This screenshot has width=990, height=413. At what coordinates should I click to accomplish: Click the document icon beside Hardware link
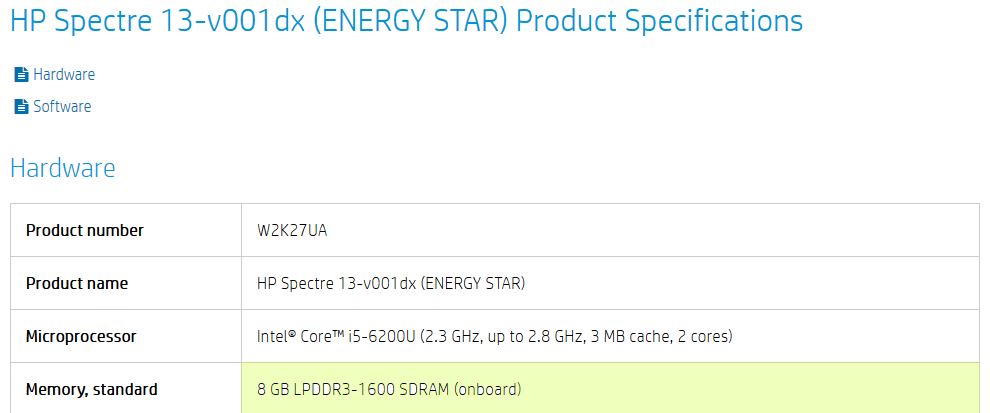pyautogui.click(x=20, y=74)
